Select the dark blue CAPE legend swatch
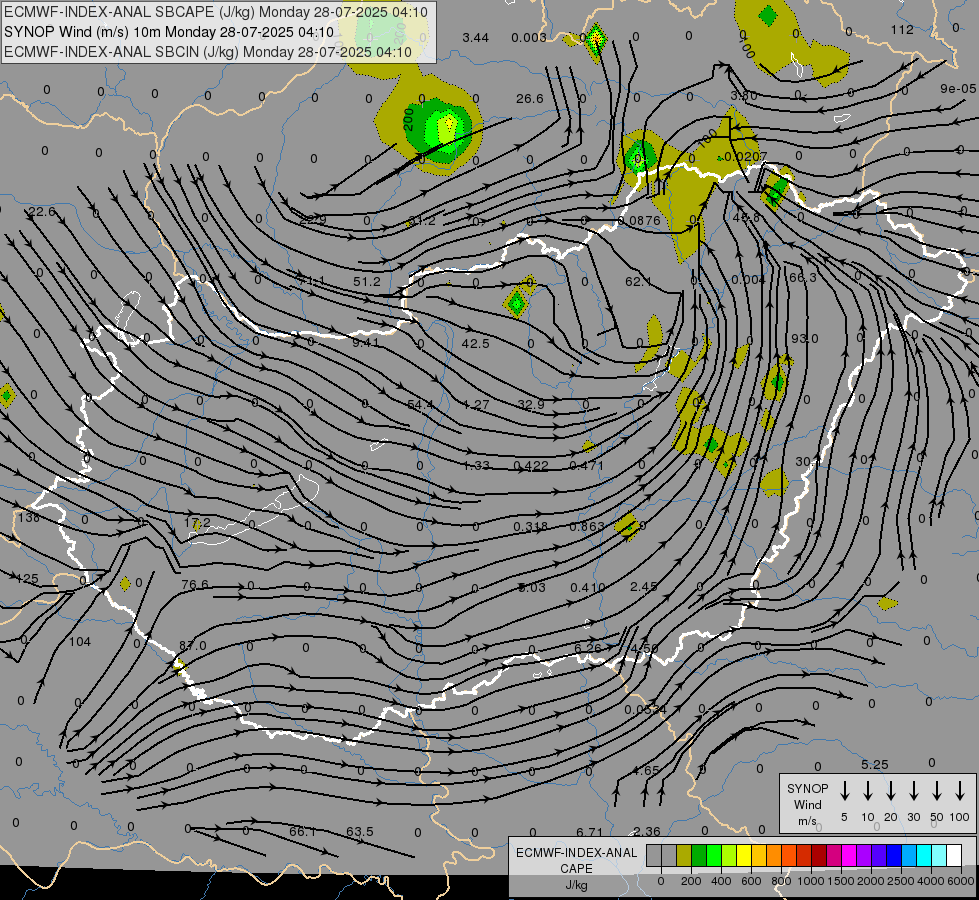This screenshot has height=900, width=979. (x=893, y=856)
